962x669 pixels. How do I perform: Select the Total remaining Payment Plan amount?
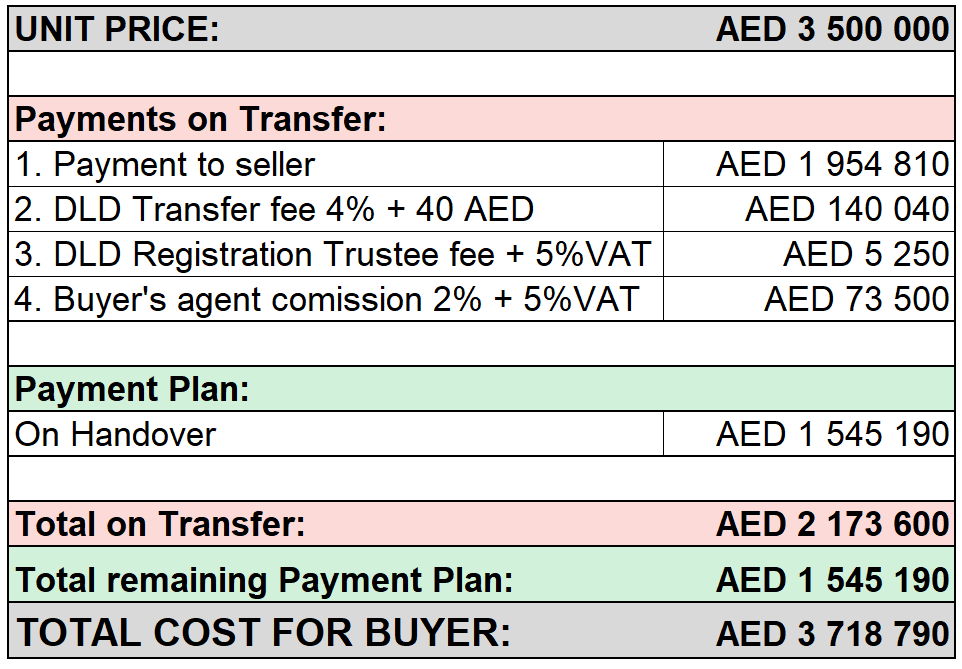point(833,580)
